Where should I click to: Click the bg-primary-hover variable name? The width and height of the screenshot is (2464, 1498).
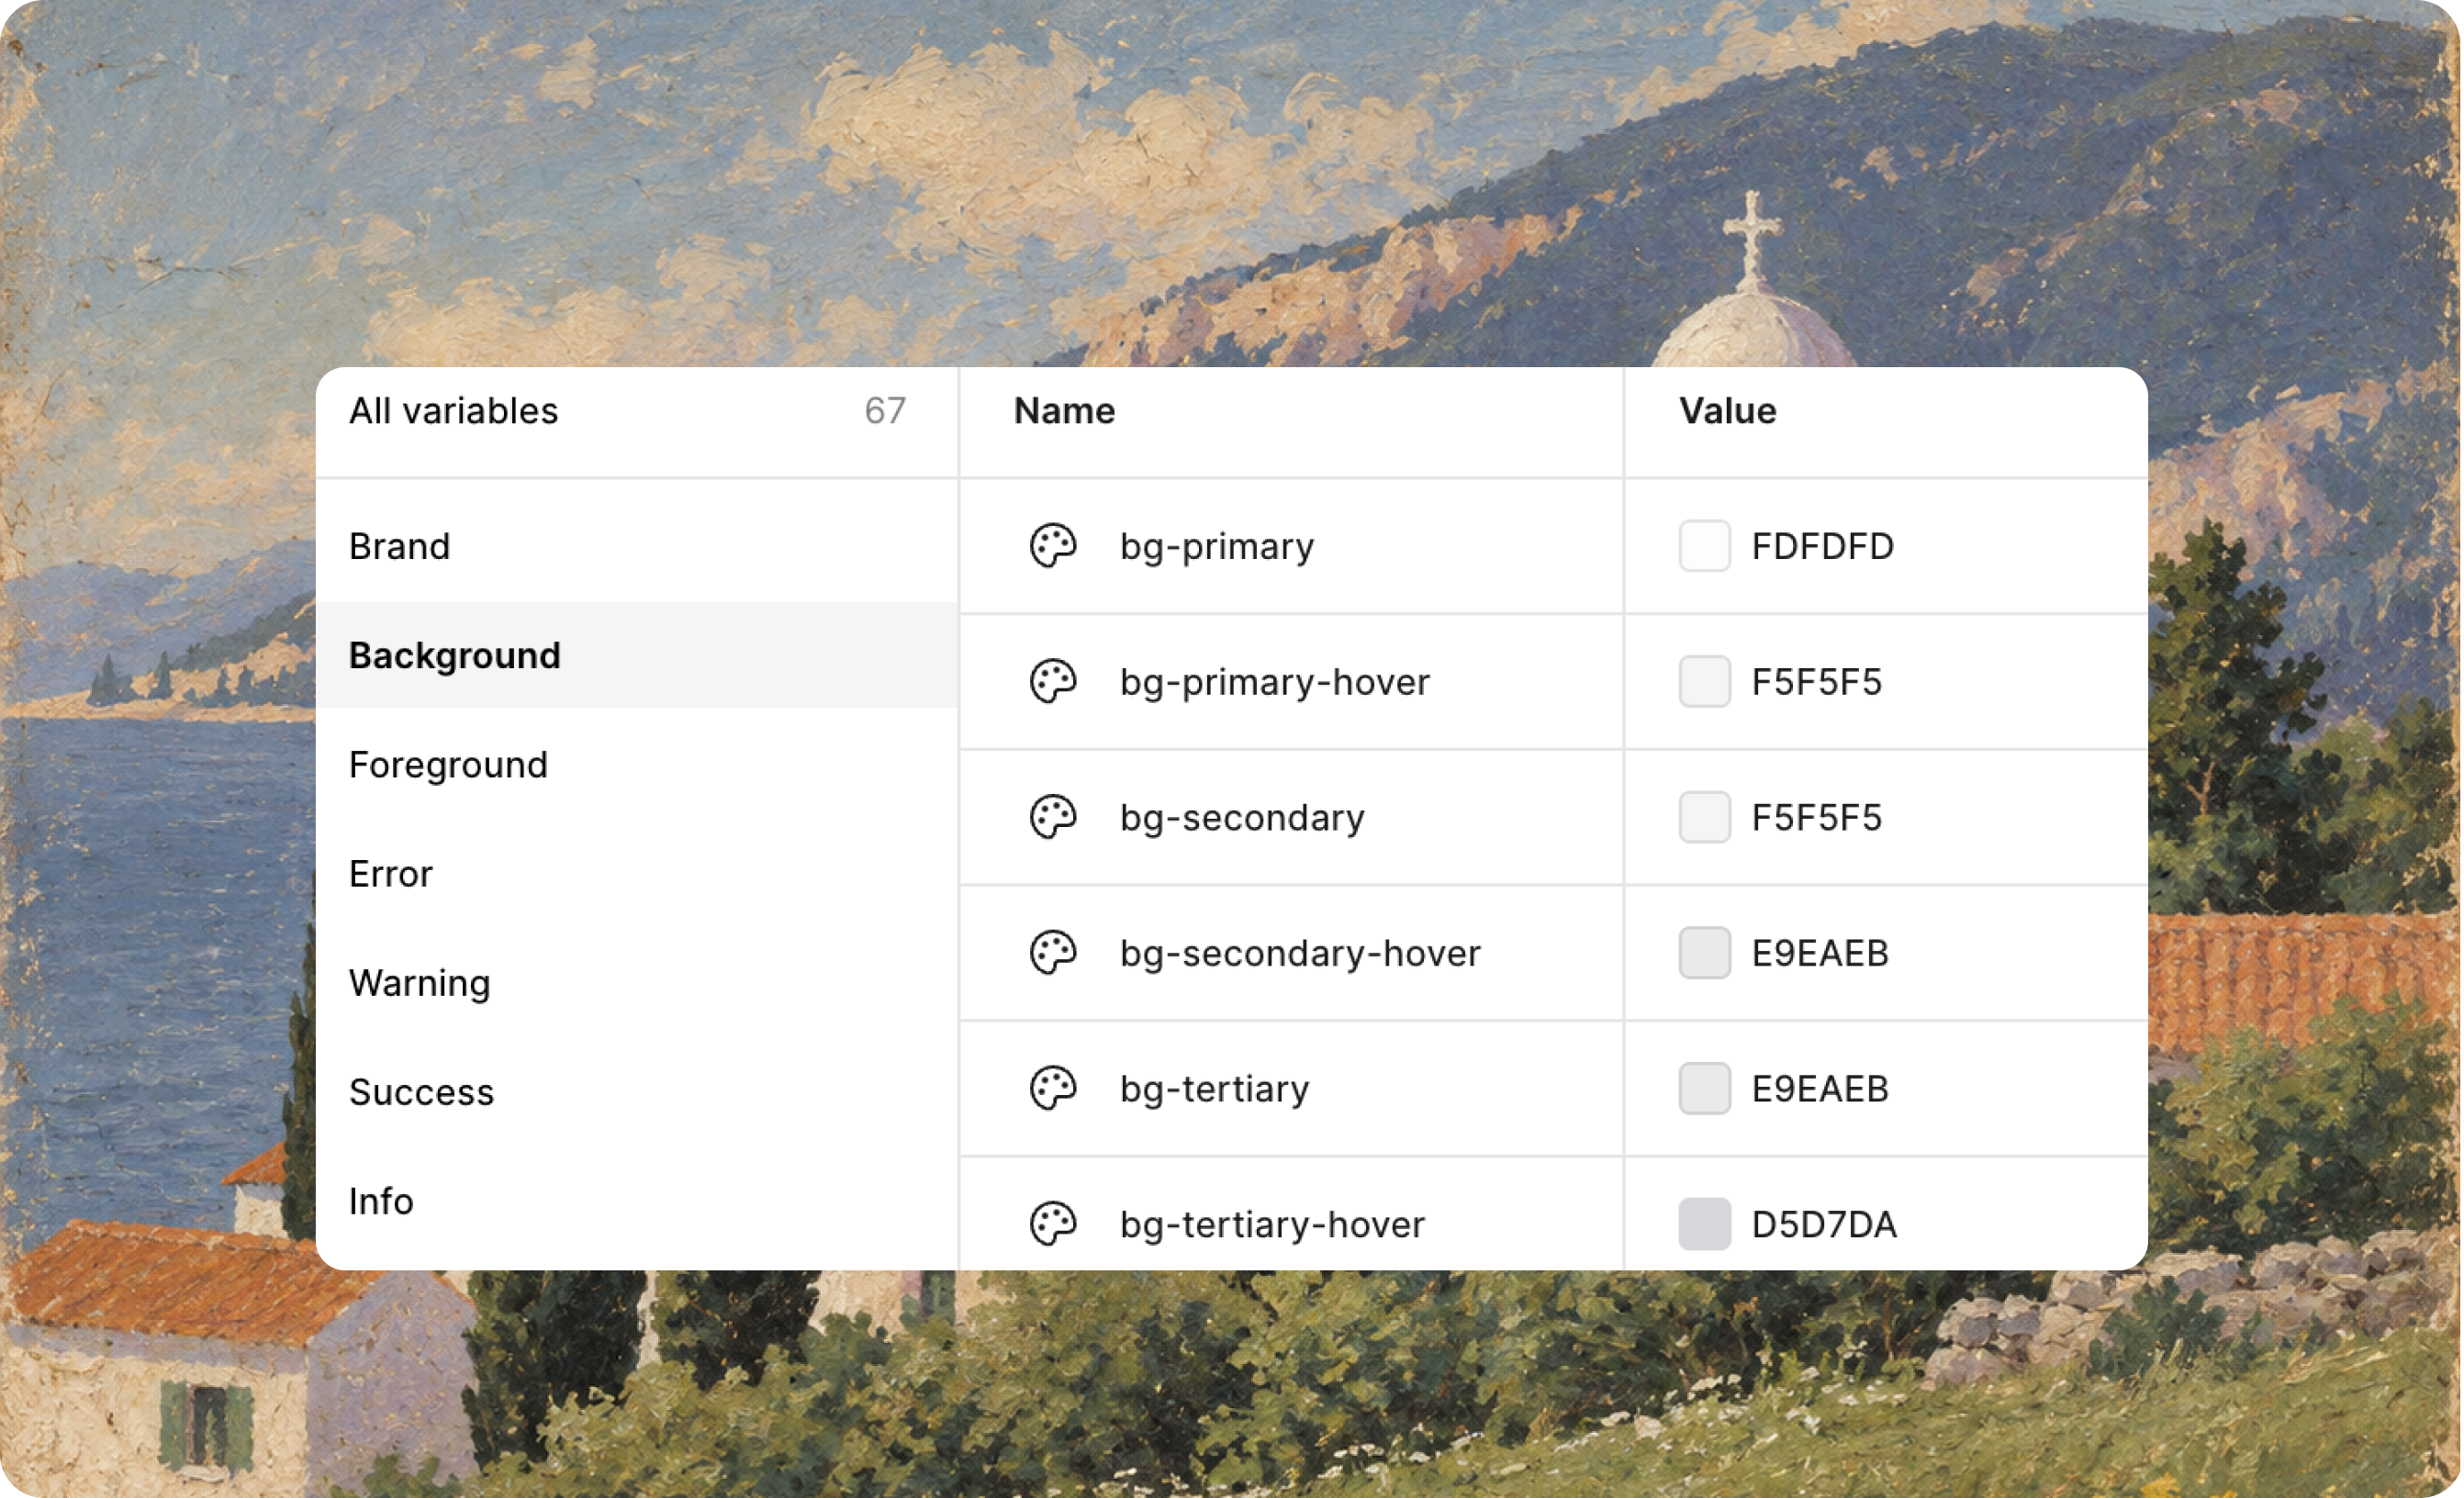pyautogui.click(x=1275, y=683)
